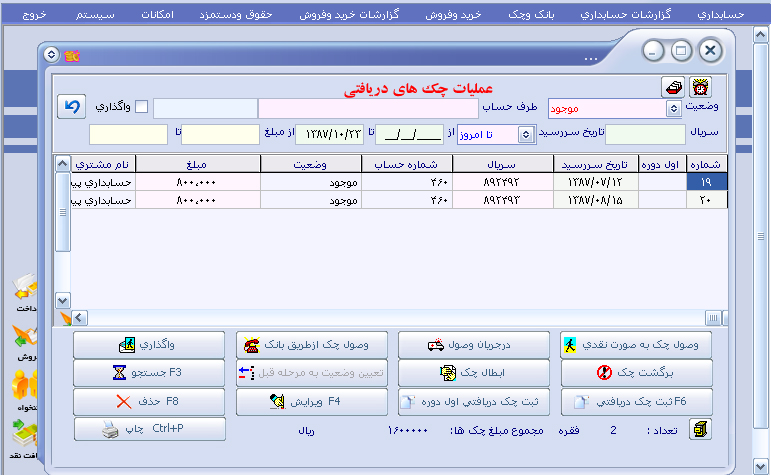Delete the selected check with حذف F8

click(150, 402)
